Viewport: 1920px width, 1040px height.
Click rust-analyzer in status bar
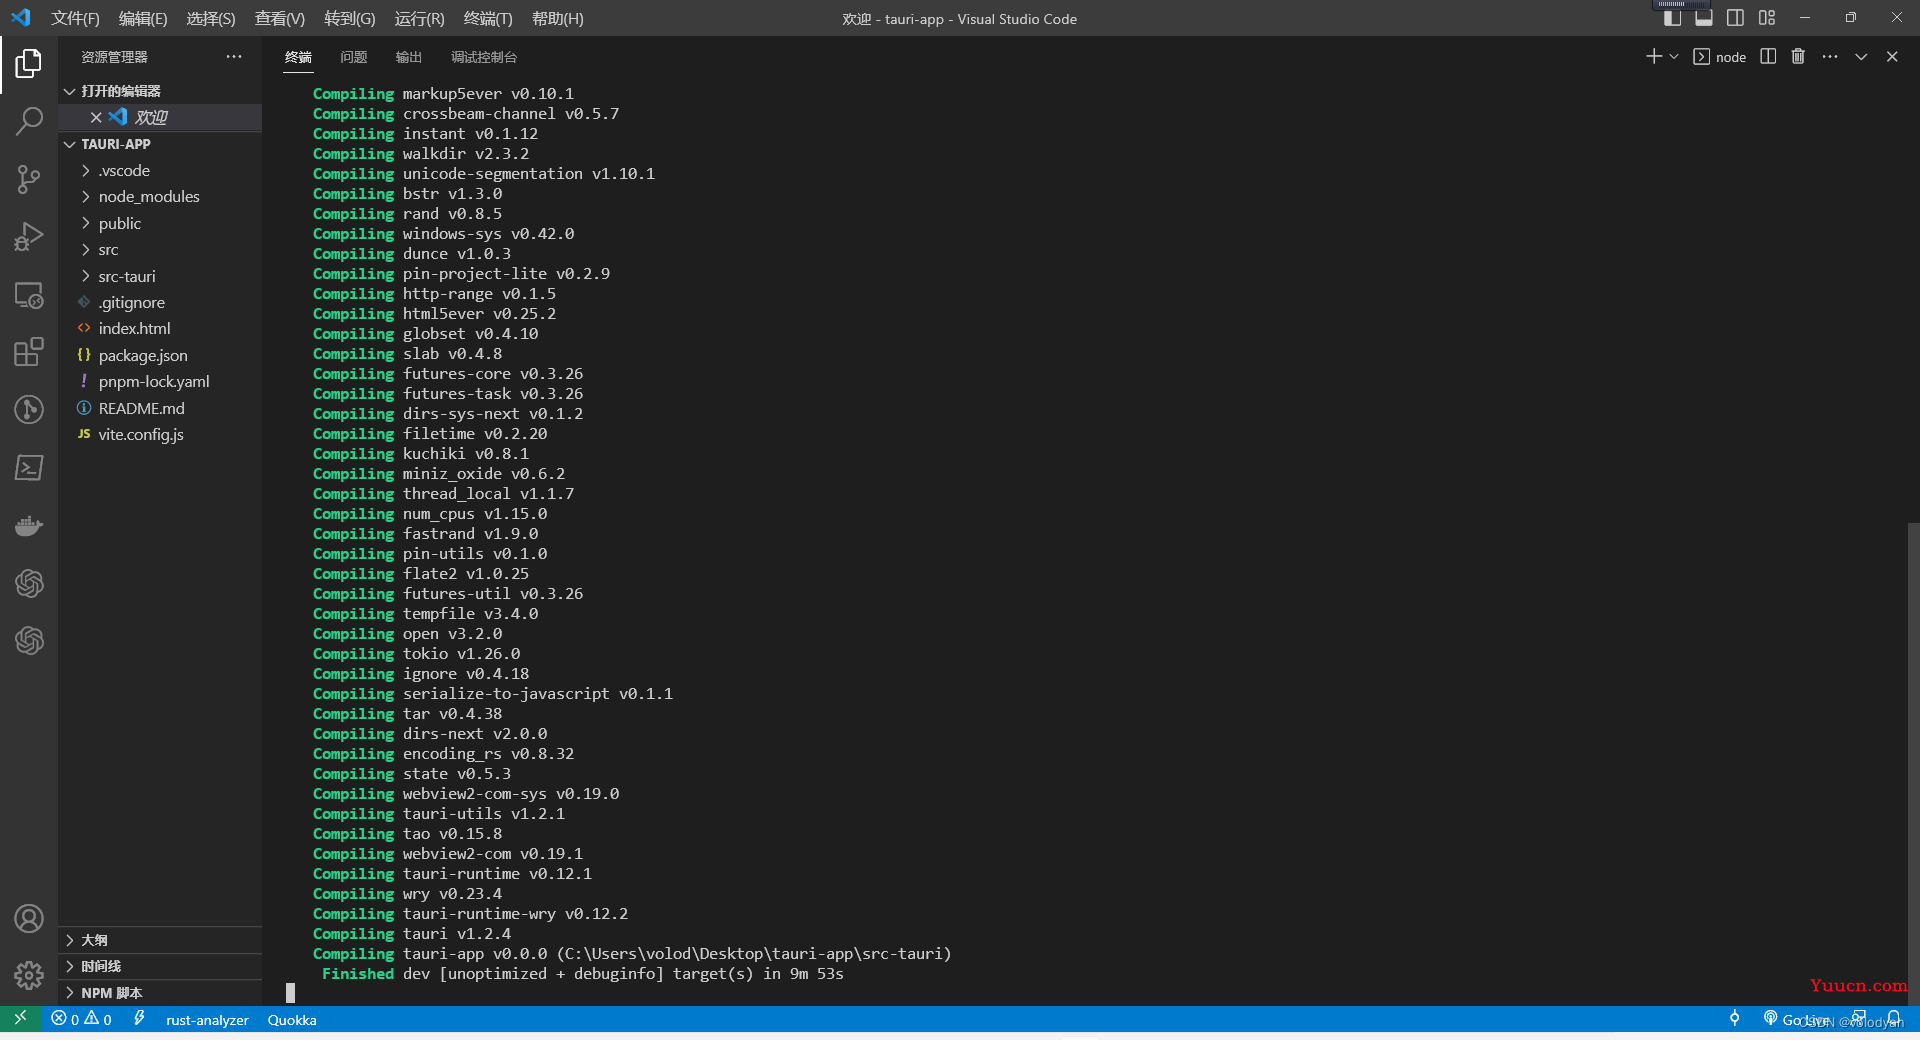pos(207,1020)
